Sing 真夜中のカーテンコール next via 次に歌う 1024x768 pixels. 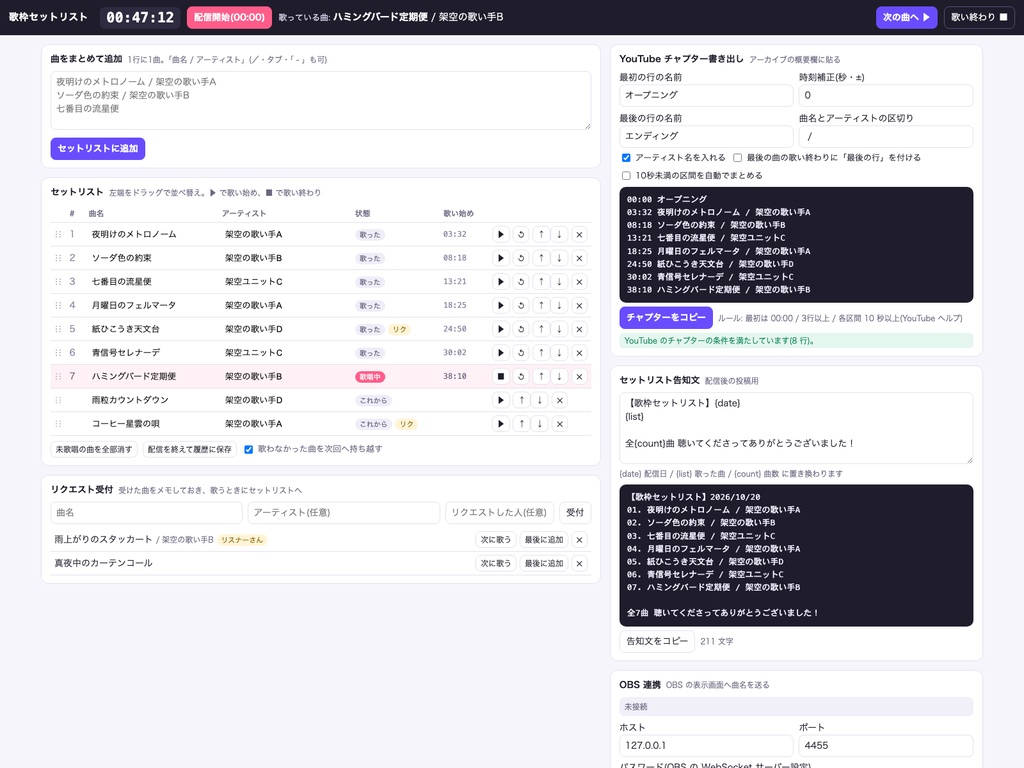point(496,564)
